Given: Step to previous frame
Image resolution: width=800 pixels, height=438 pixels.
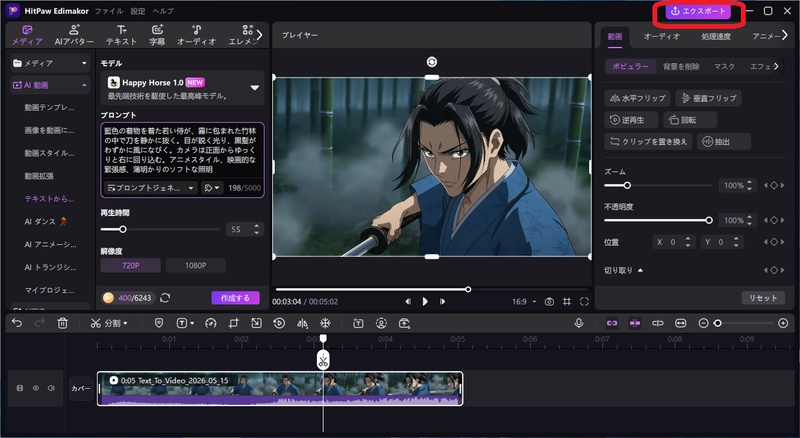Looking at the screenshot, I should (408, 302).
